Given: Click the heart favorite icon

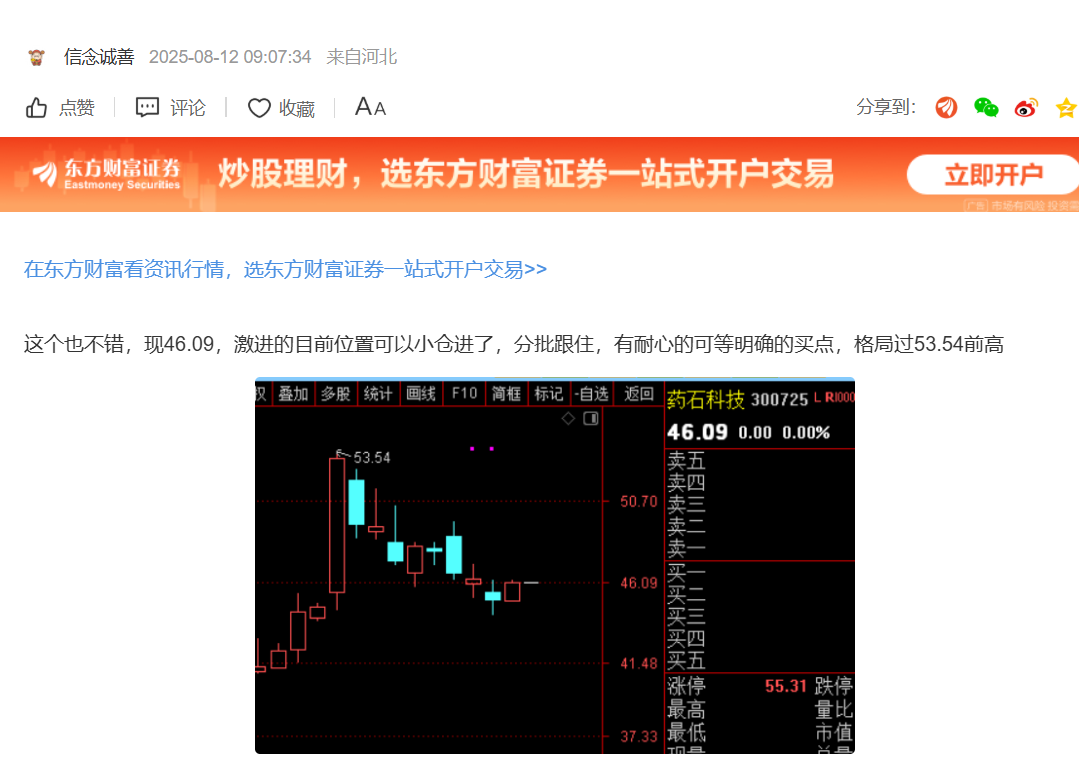Looking at the screenshot, I should click(x=259, y=108).
